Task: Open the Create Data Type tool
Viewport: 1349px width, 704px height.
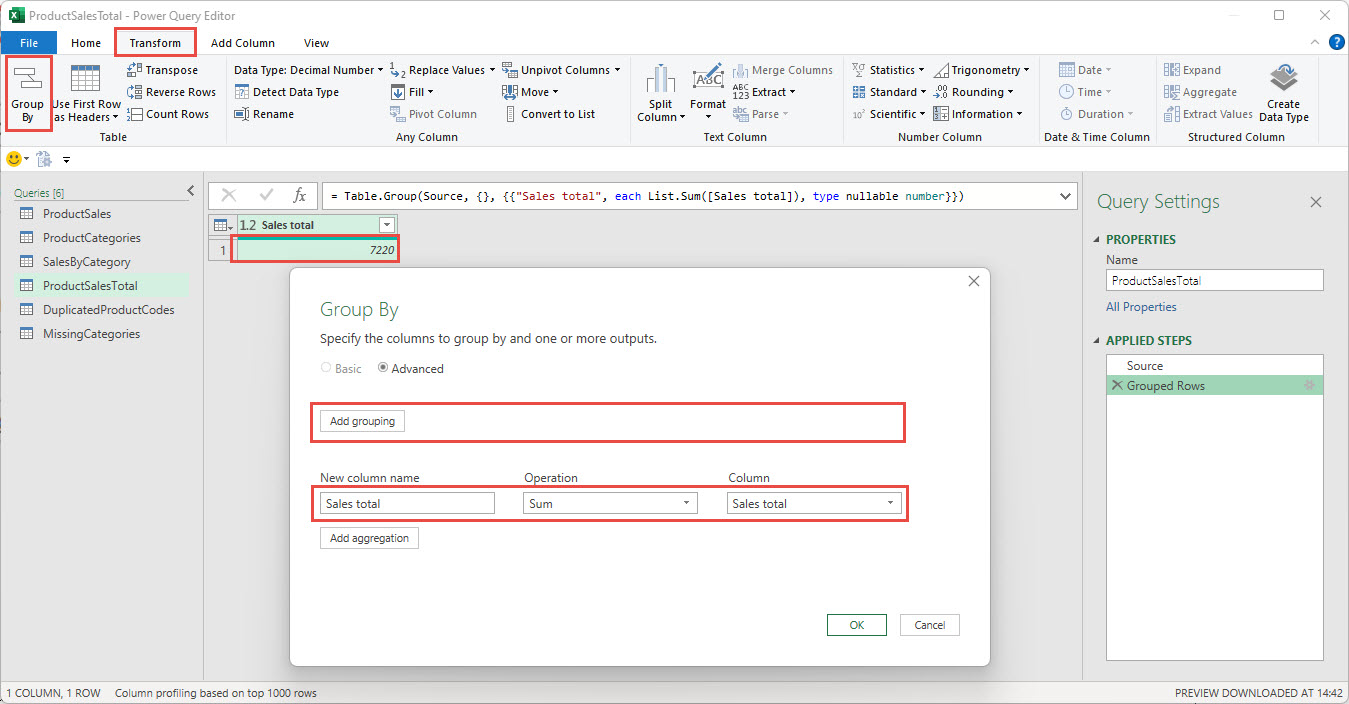Action: tap(1284, 91)
